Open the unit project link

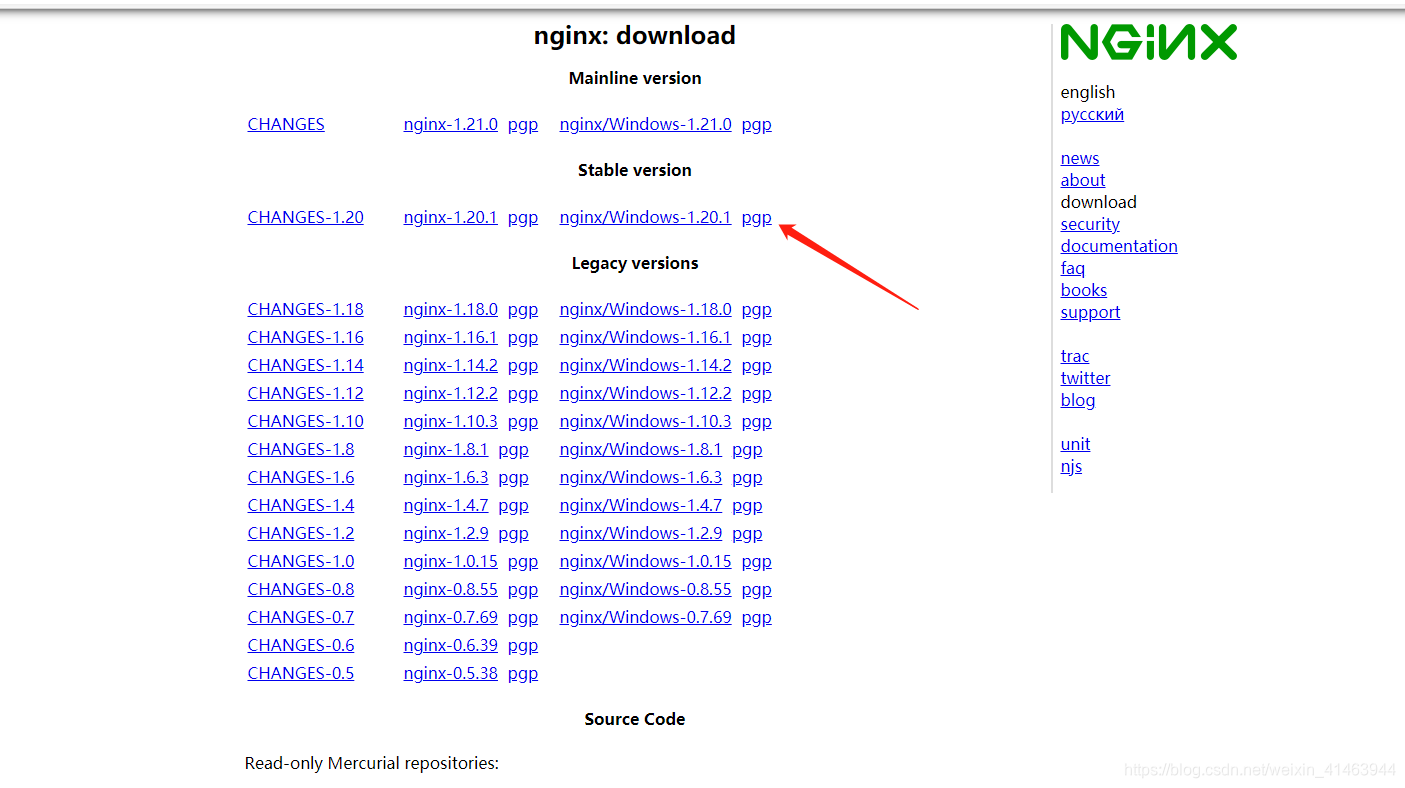[1075, 444]
